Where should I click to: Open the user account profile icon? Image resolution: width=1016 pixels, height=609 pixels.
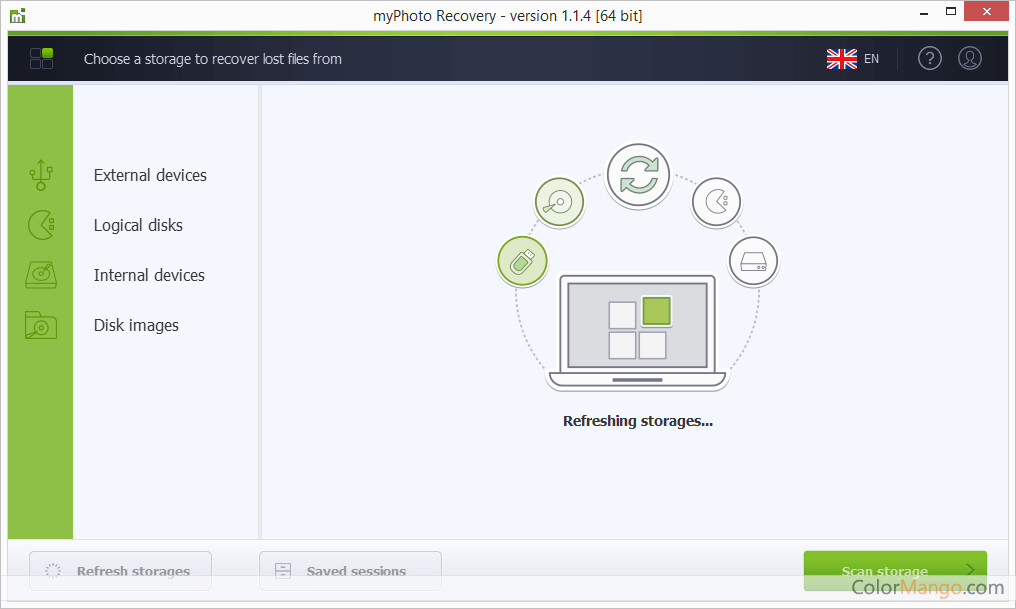[x=969, y=59]
